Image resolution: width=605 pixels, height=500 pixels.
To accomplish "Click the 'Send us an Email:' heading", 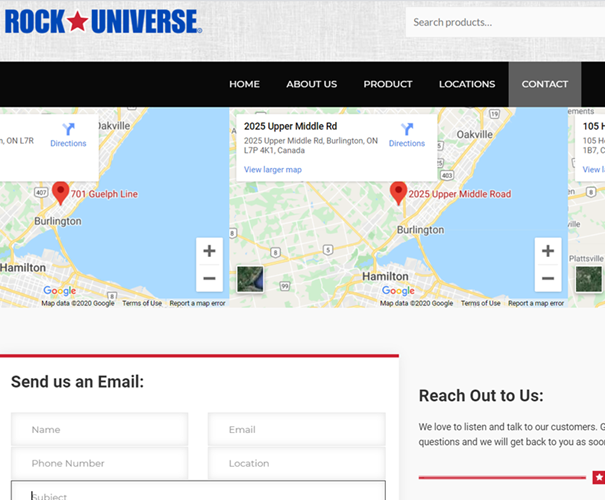I will pos(78,382).
